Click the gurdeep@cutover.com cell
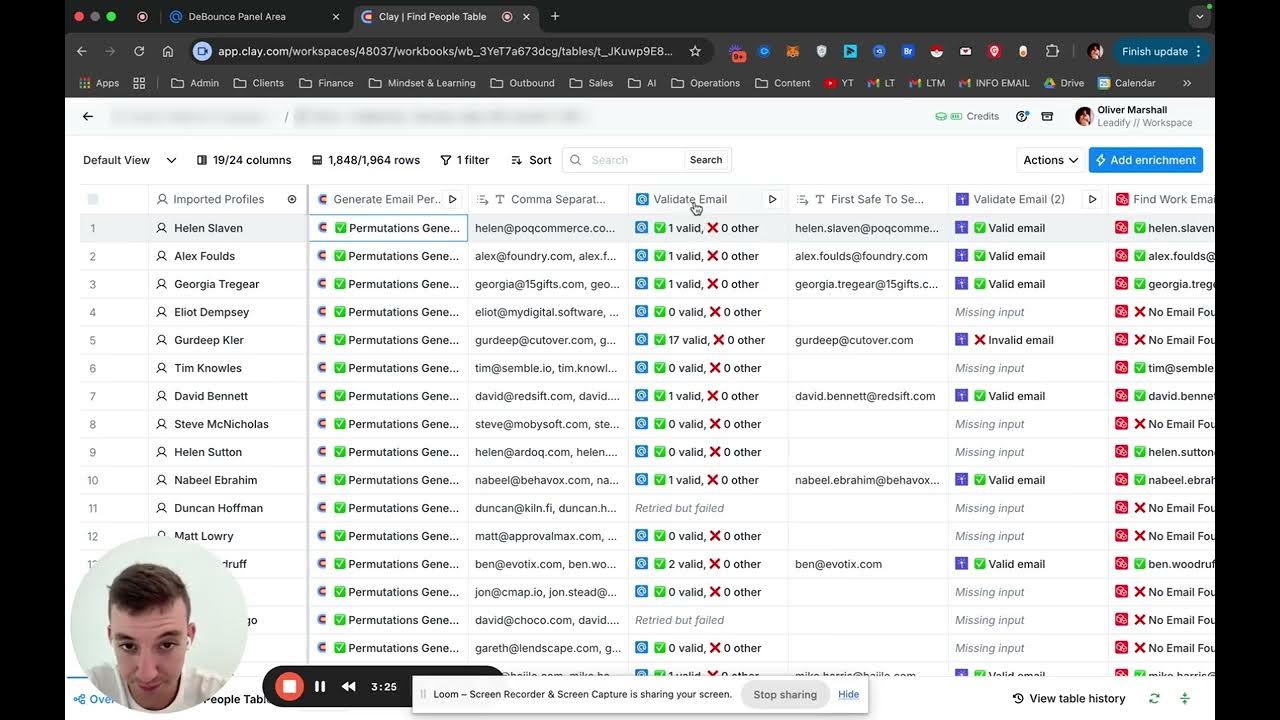The width and height of the screenshot is (1280, 720). click(868, 340)
